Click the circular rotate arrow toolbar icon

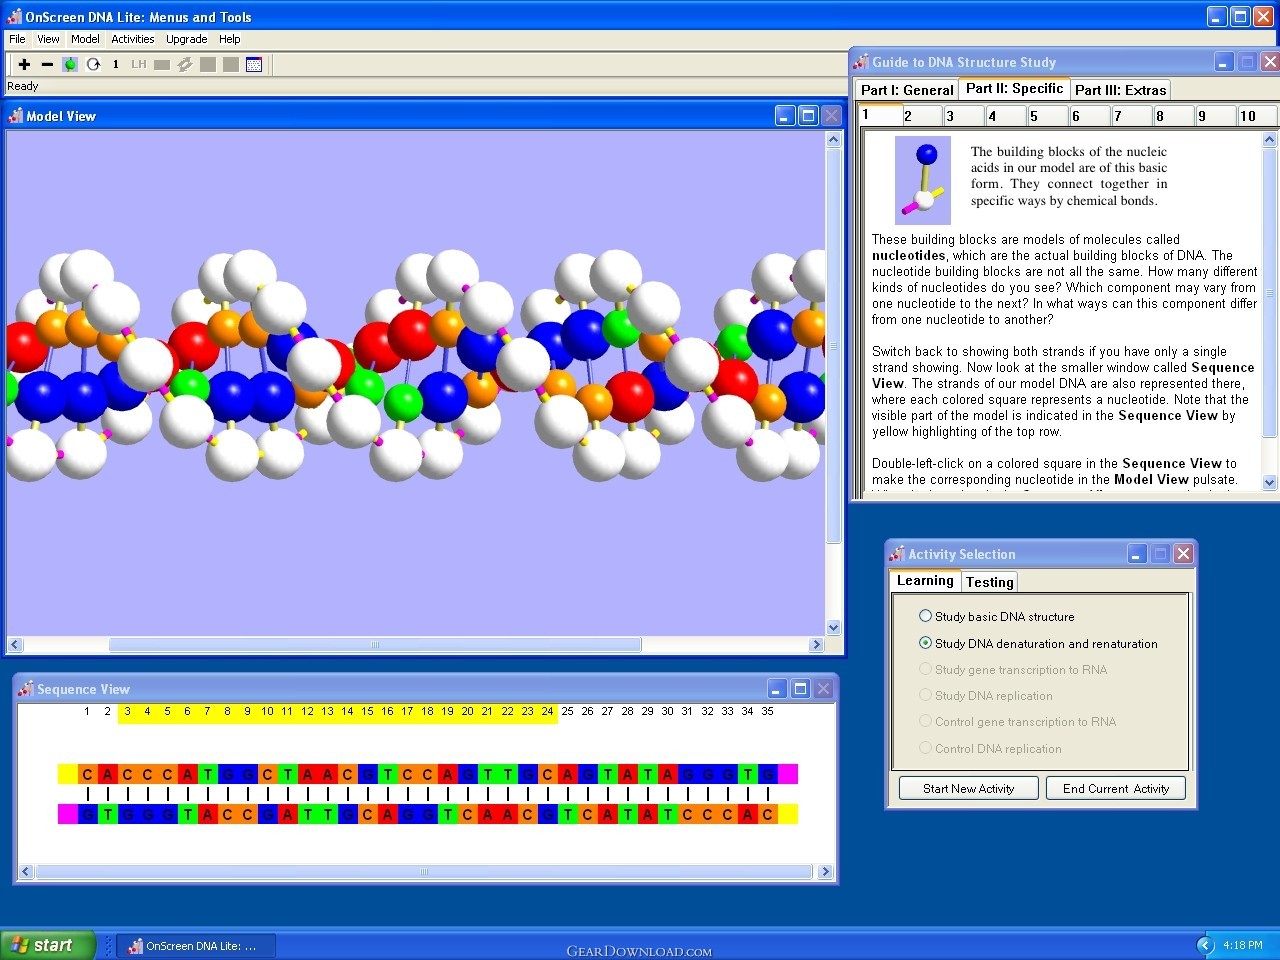pos(93,64)
